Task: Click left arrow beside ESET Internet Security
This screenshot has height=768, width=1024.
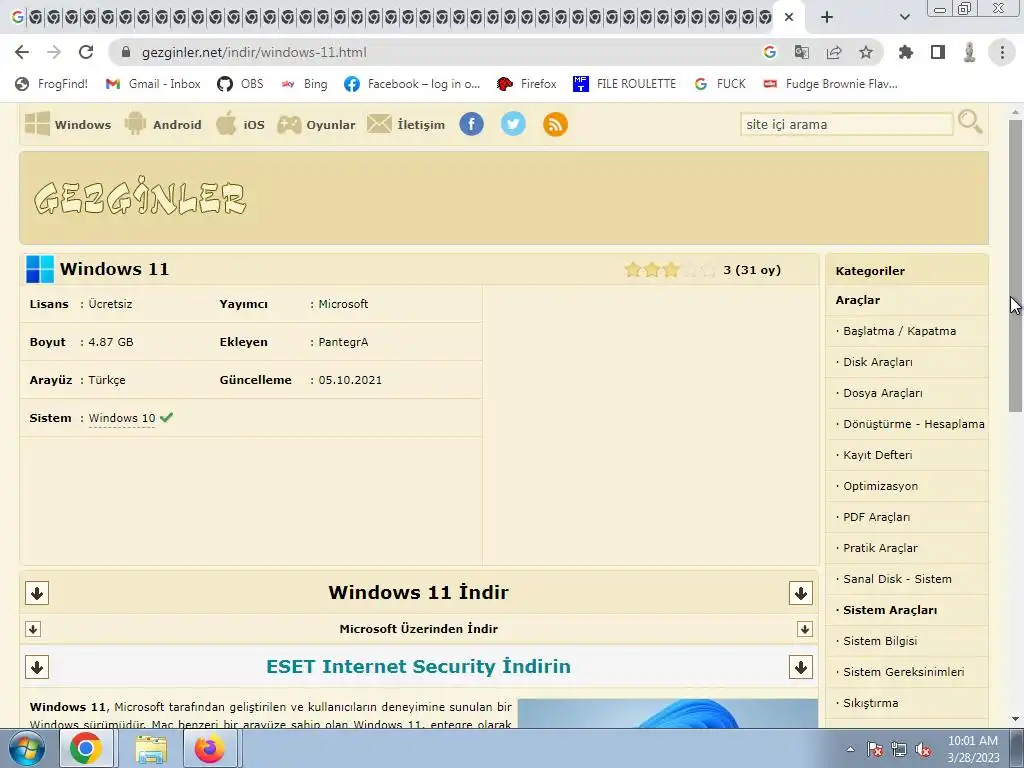Action: (x=37, y=667)
